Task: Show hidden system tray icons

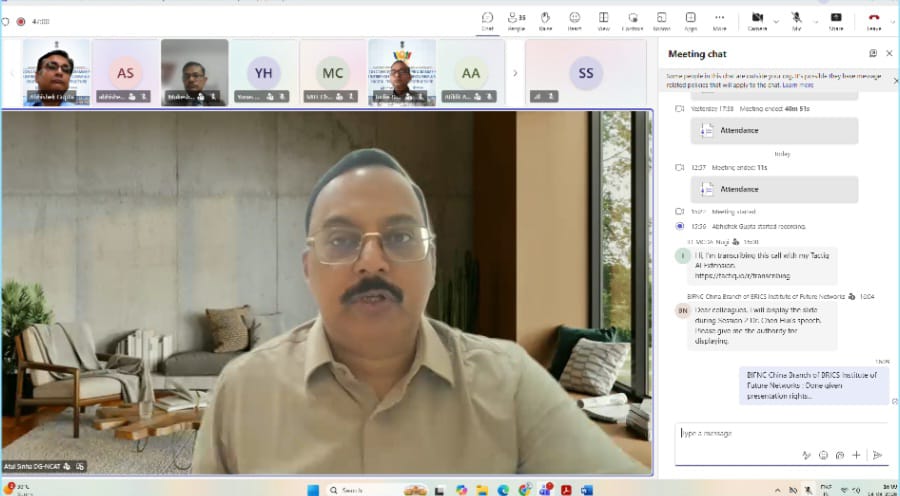Action: (778, 490)
